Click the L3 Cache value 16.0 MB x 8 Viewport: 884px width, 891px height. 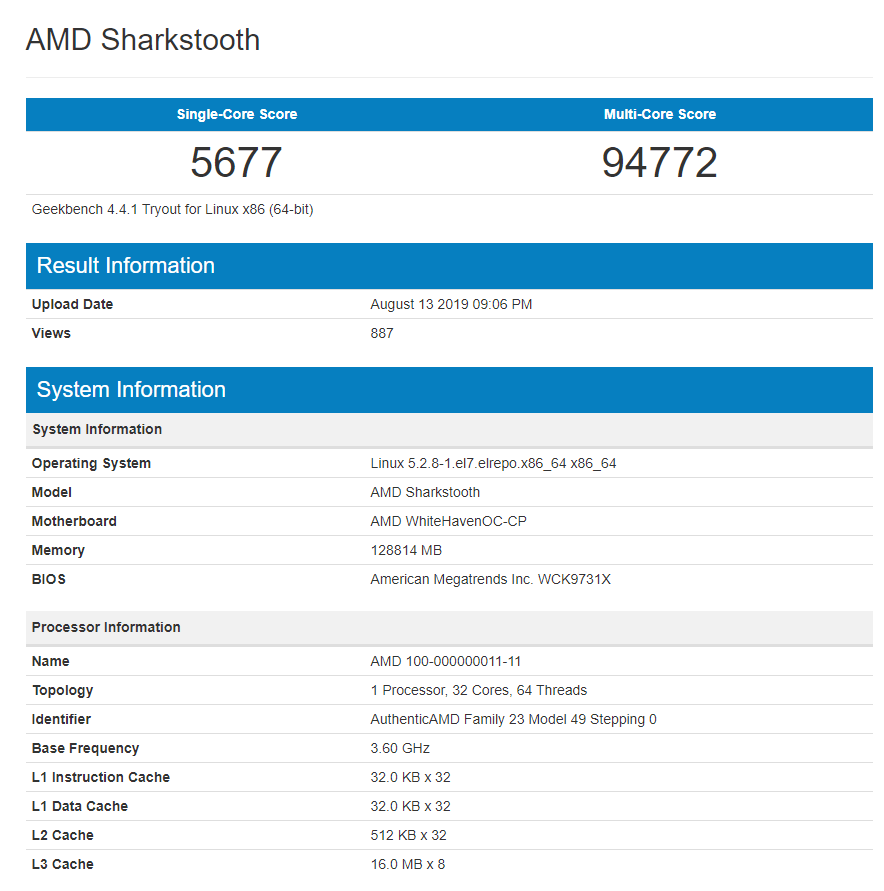[410, 865]
